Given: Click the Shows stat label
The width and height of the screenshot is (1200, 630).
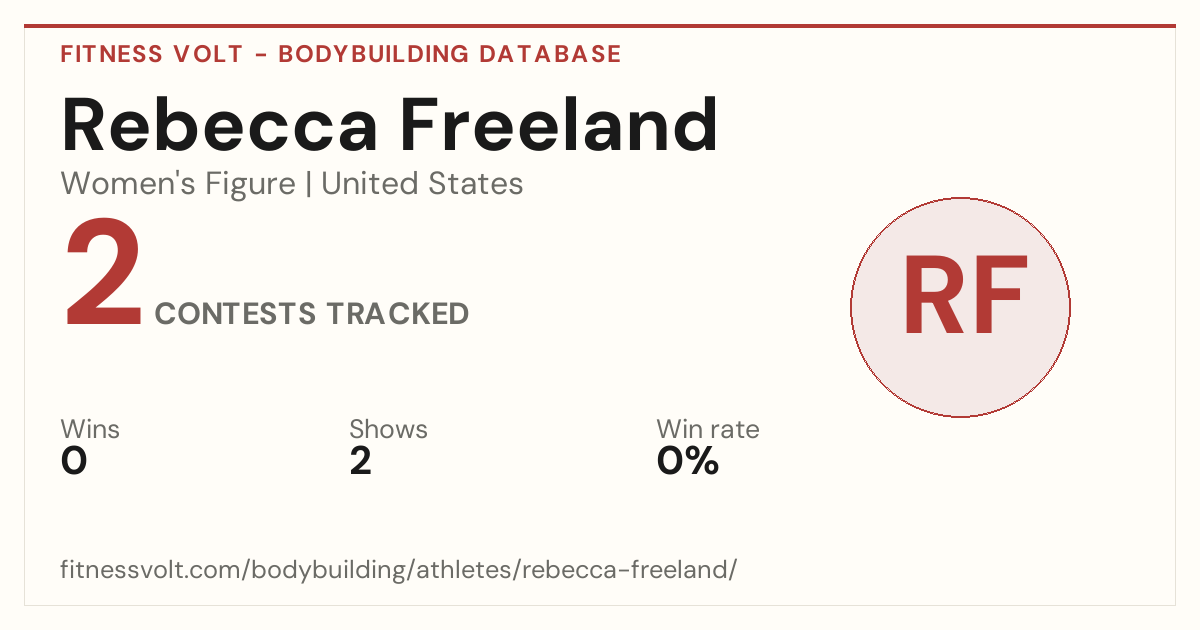Looking at the screenshot, I should pyautogui.click(x=388, y=429).
